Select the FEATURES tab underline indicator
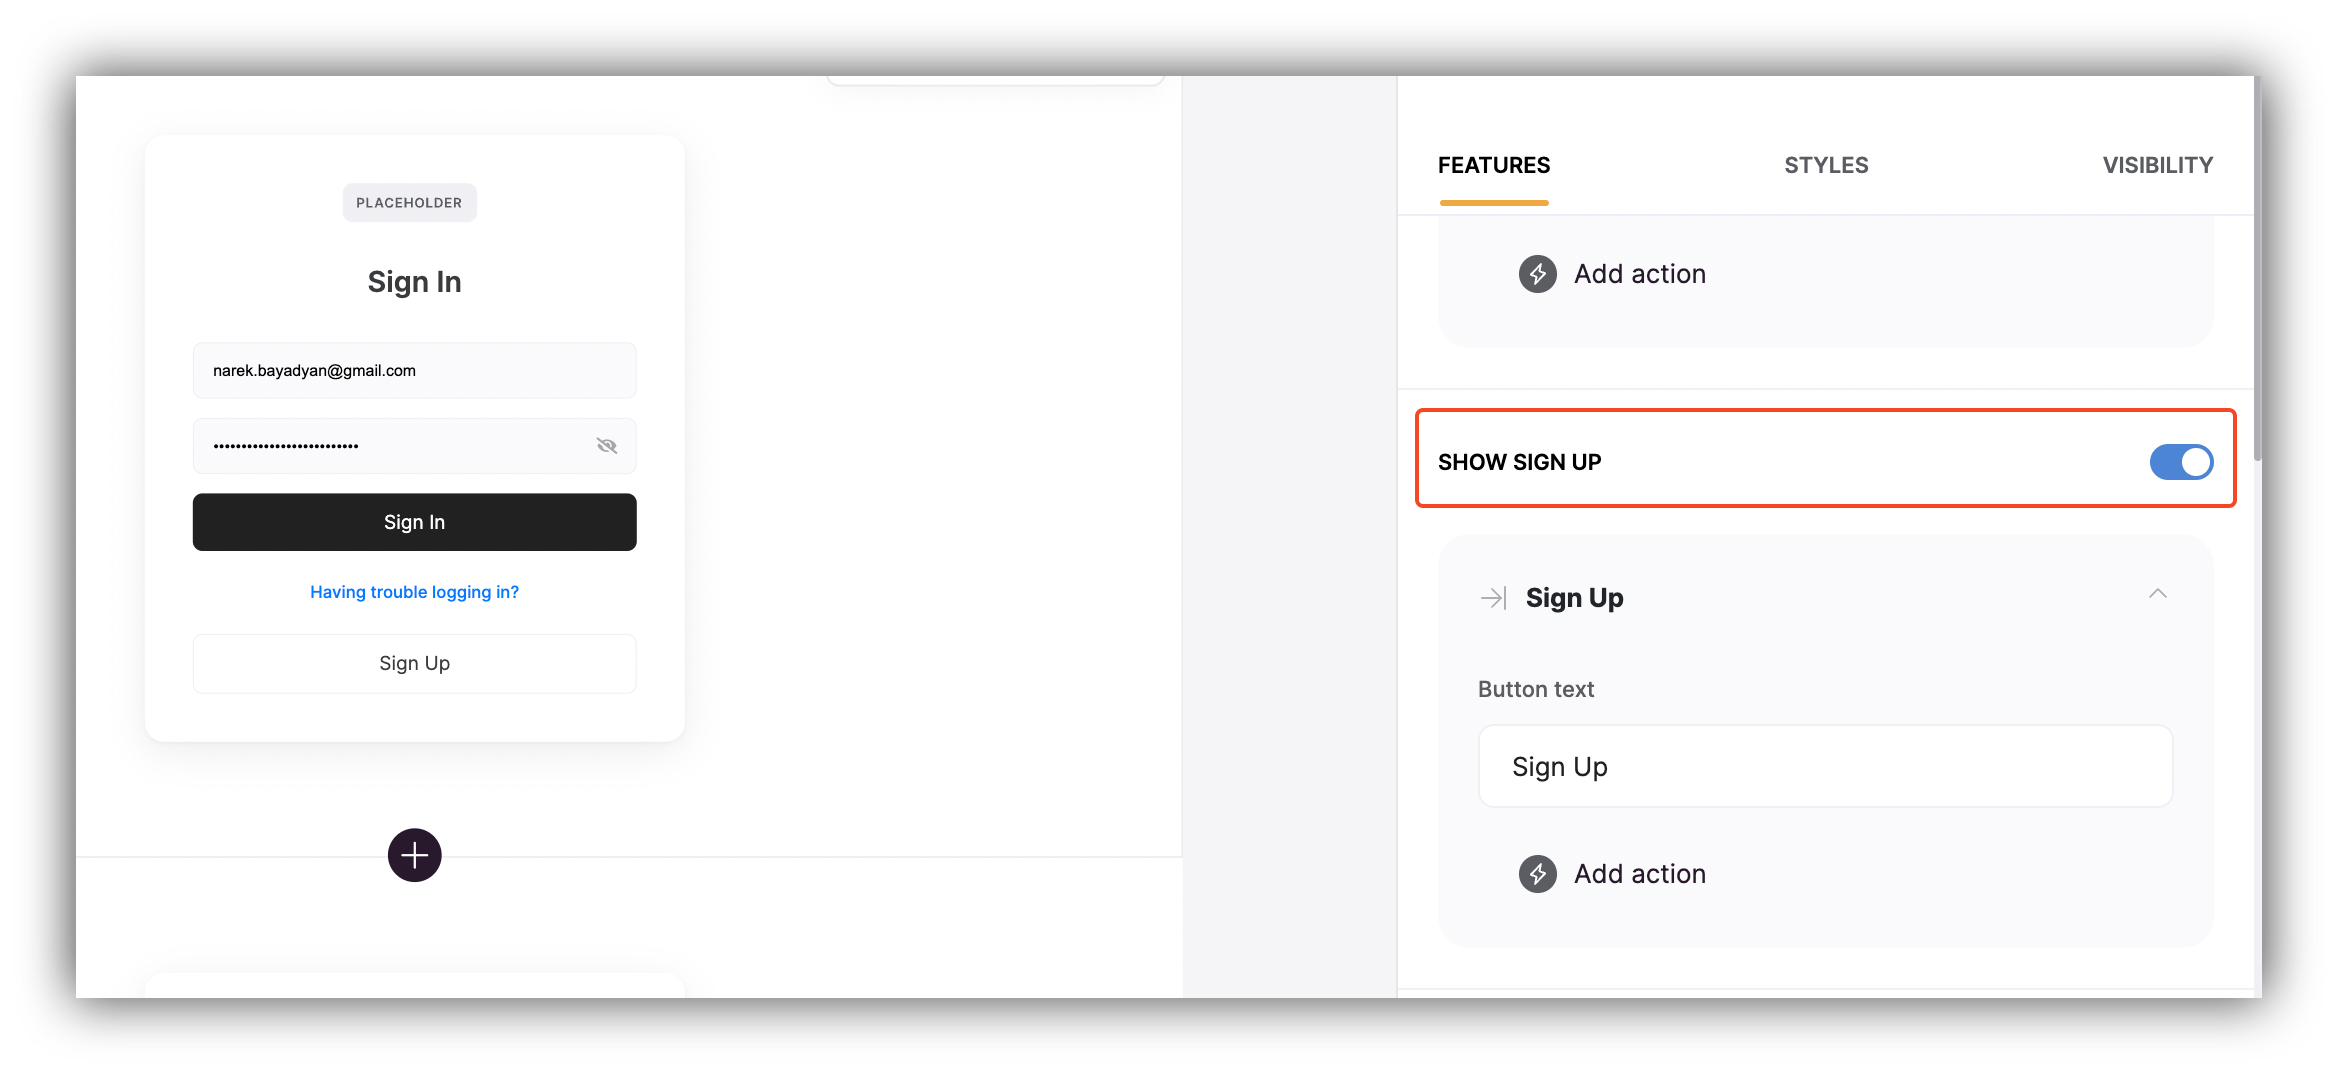 click(1493, 202)
